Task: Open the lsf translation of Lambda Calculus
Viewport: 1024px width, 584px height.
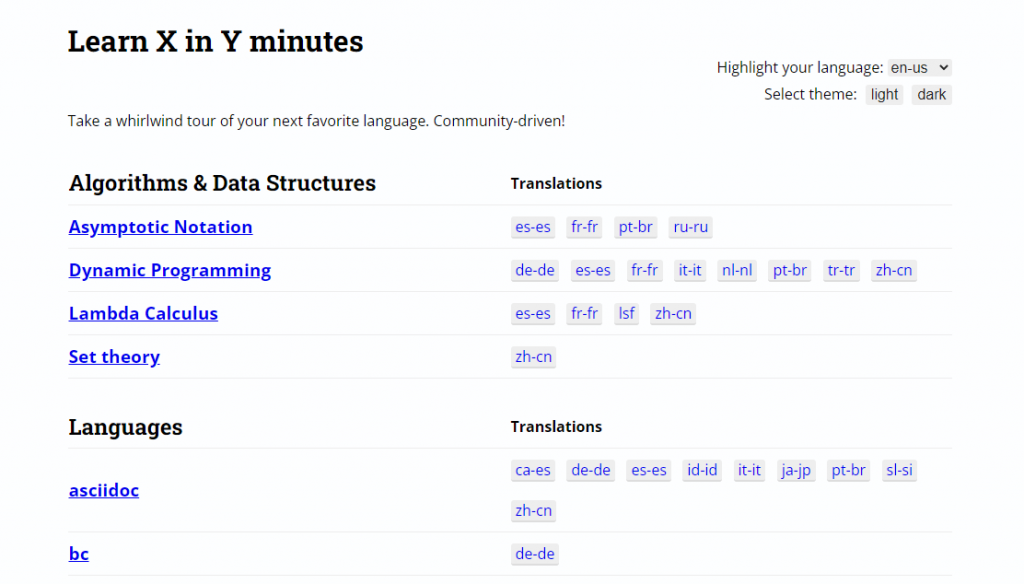Action: click(x=626, y=313)
